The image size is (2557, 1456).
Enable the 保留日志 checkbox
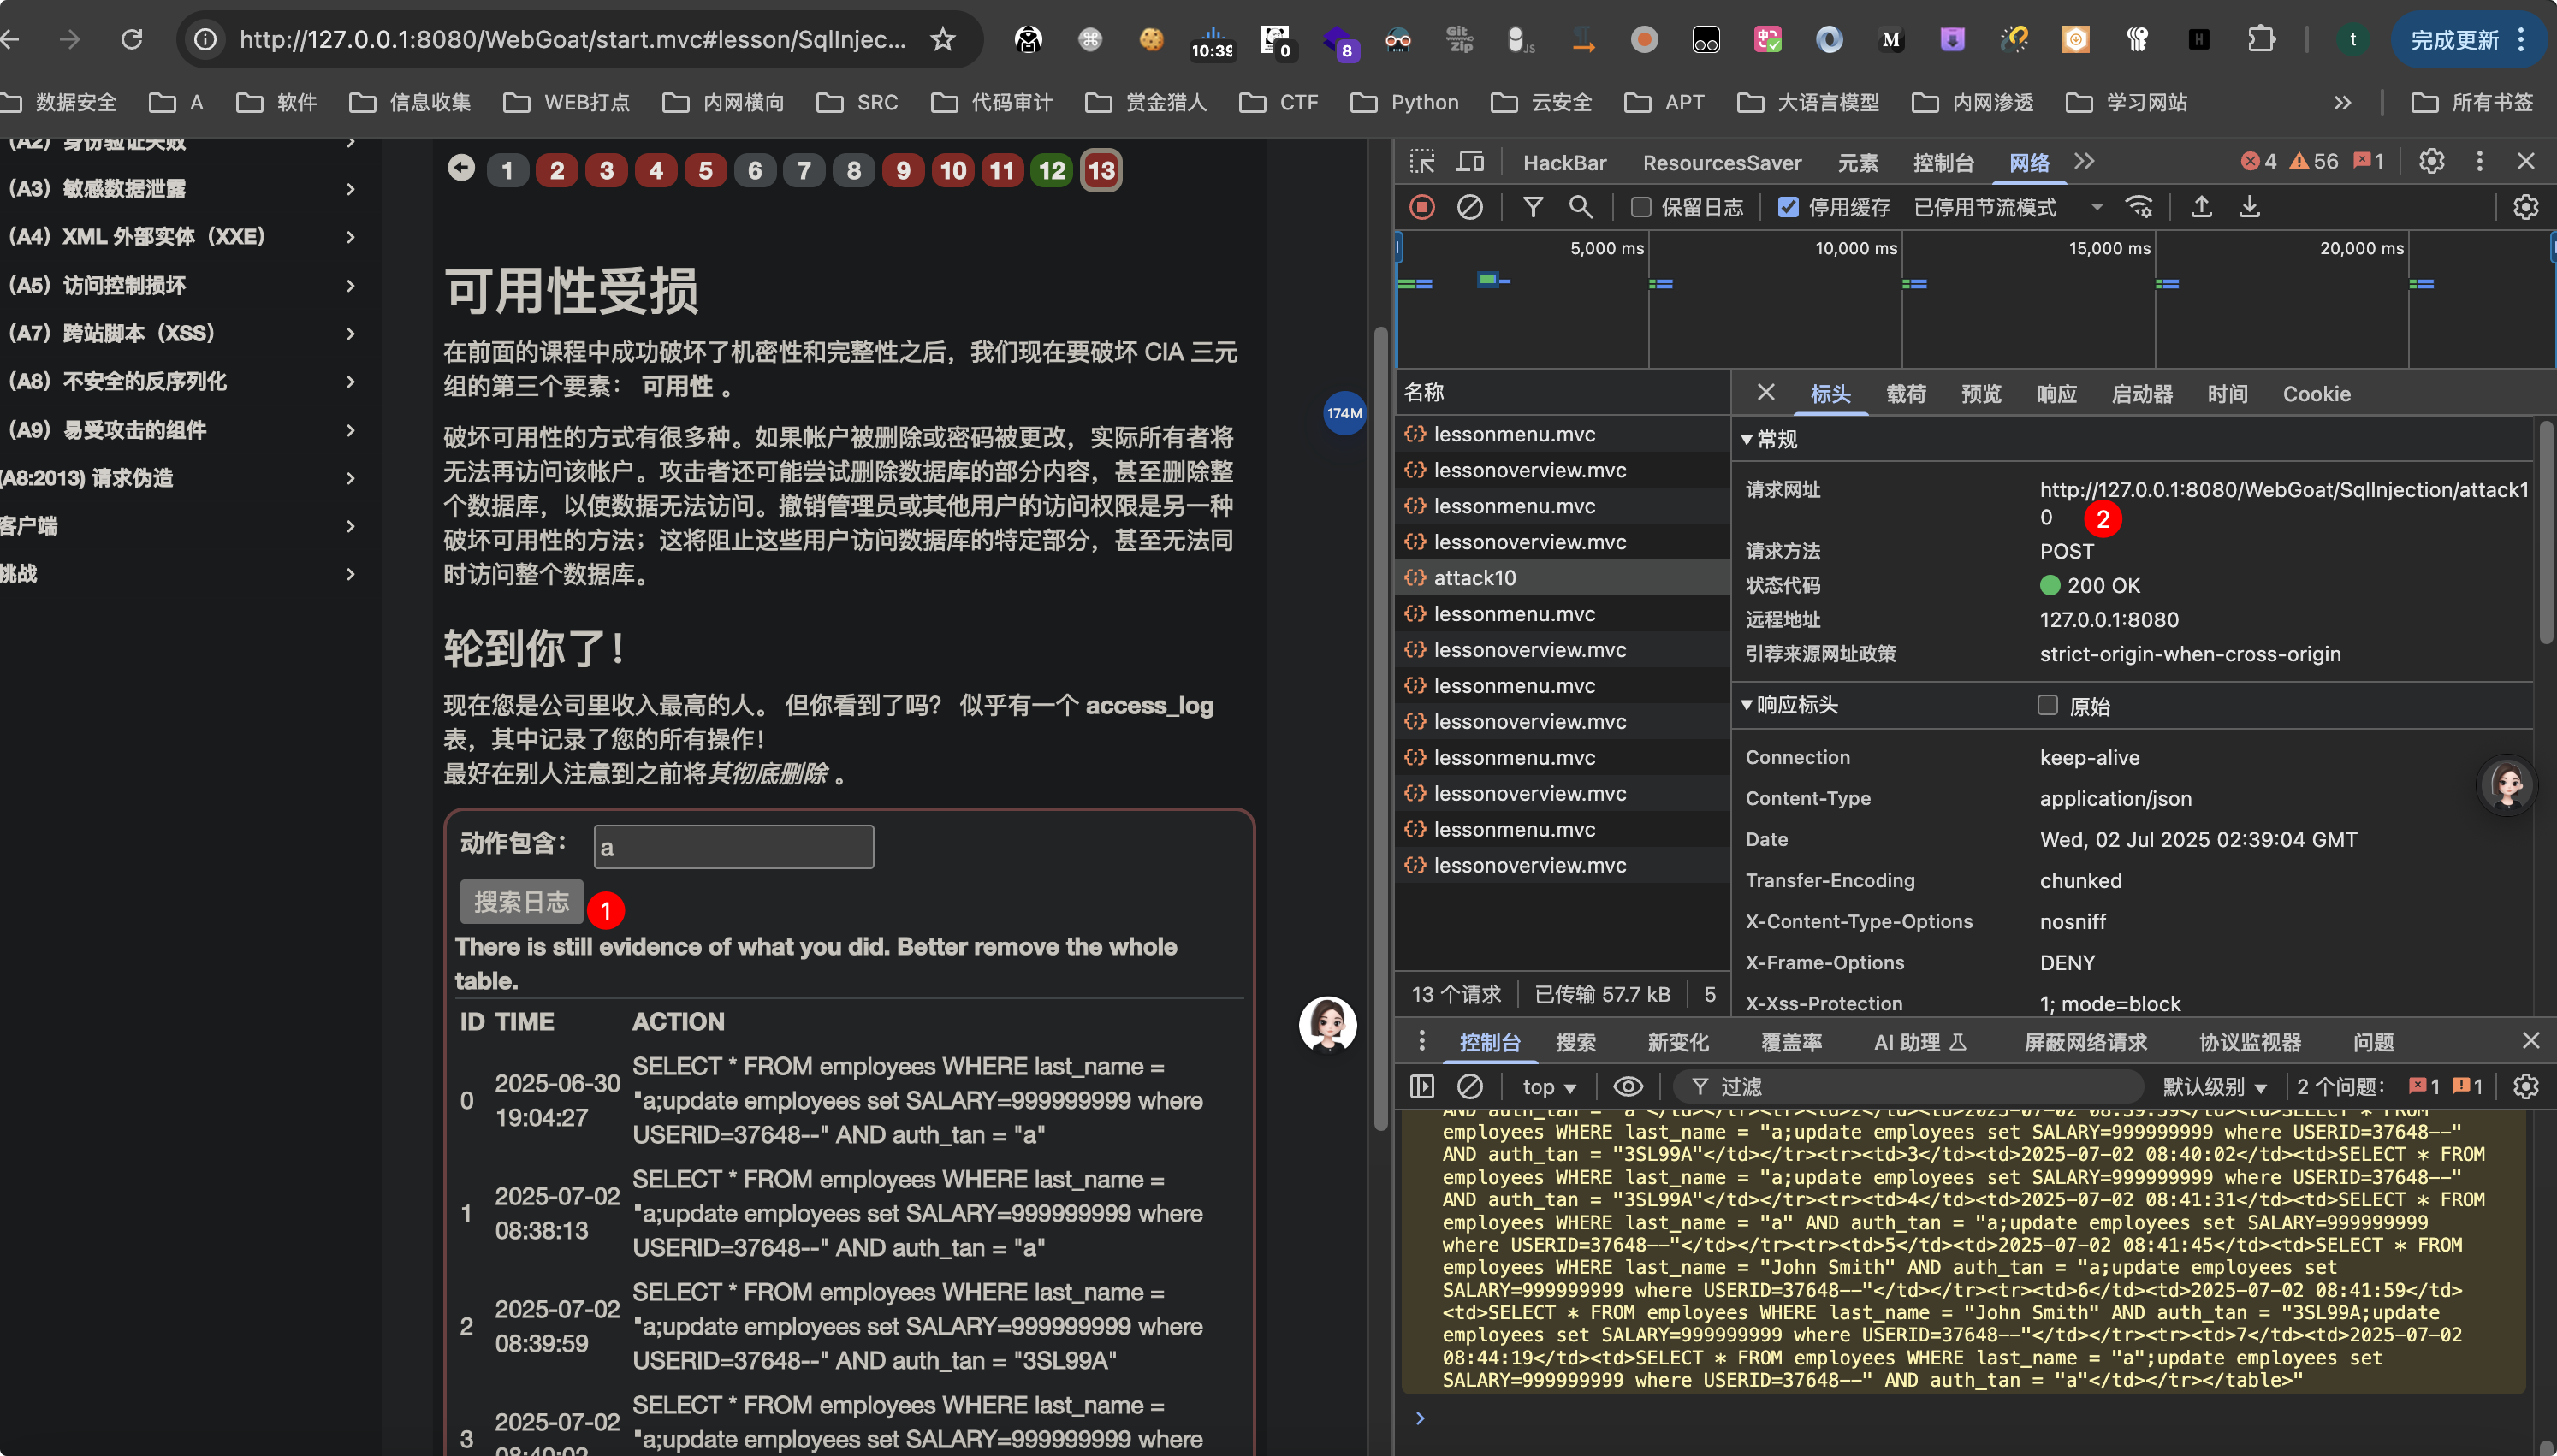pyautogui.click(x=1641, y=207)
